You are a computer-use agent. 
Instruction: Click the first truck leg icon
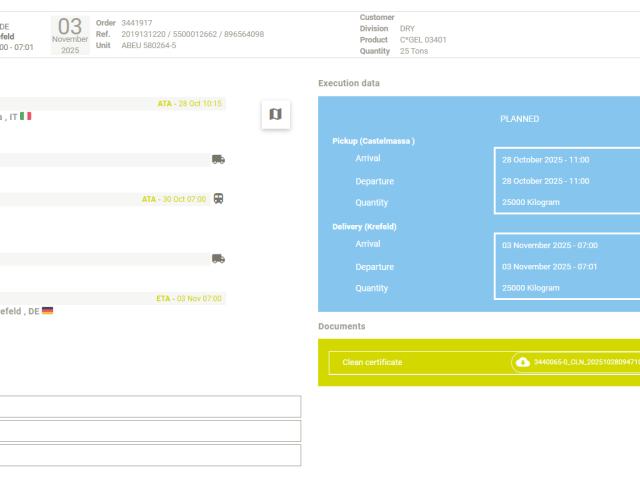click(218, 159)
